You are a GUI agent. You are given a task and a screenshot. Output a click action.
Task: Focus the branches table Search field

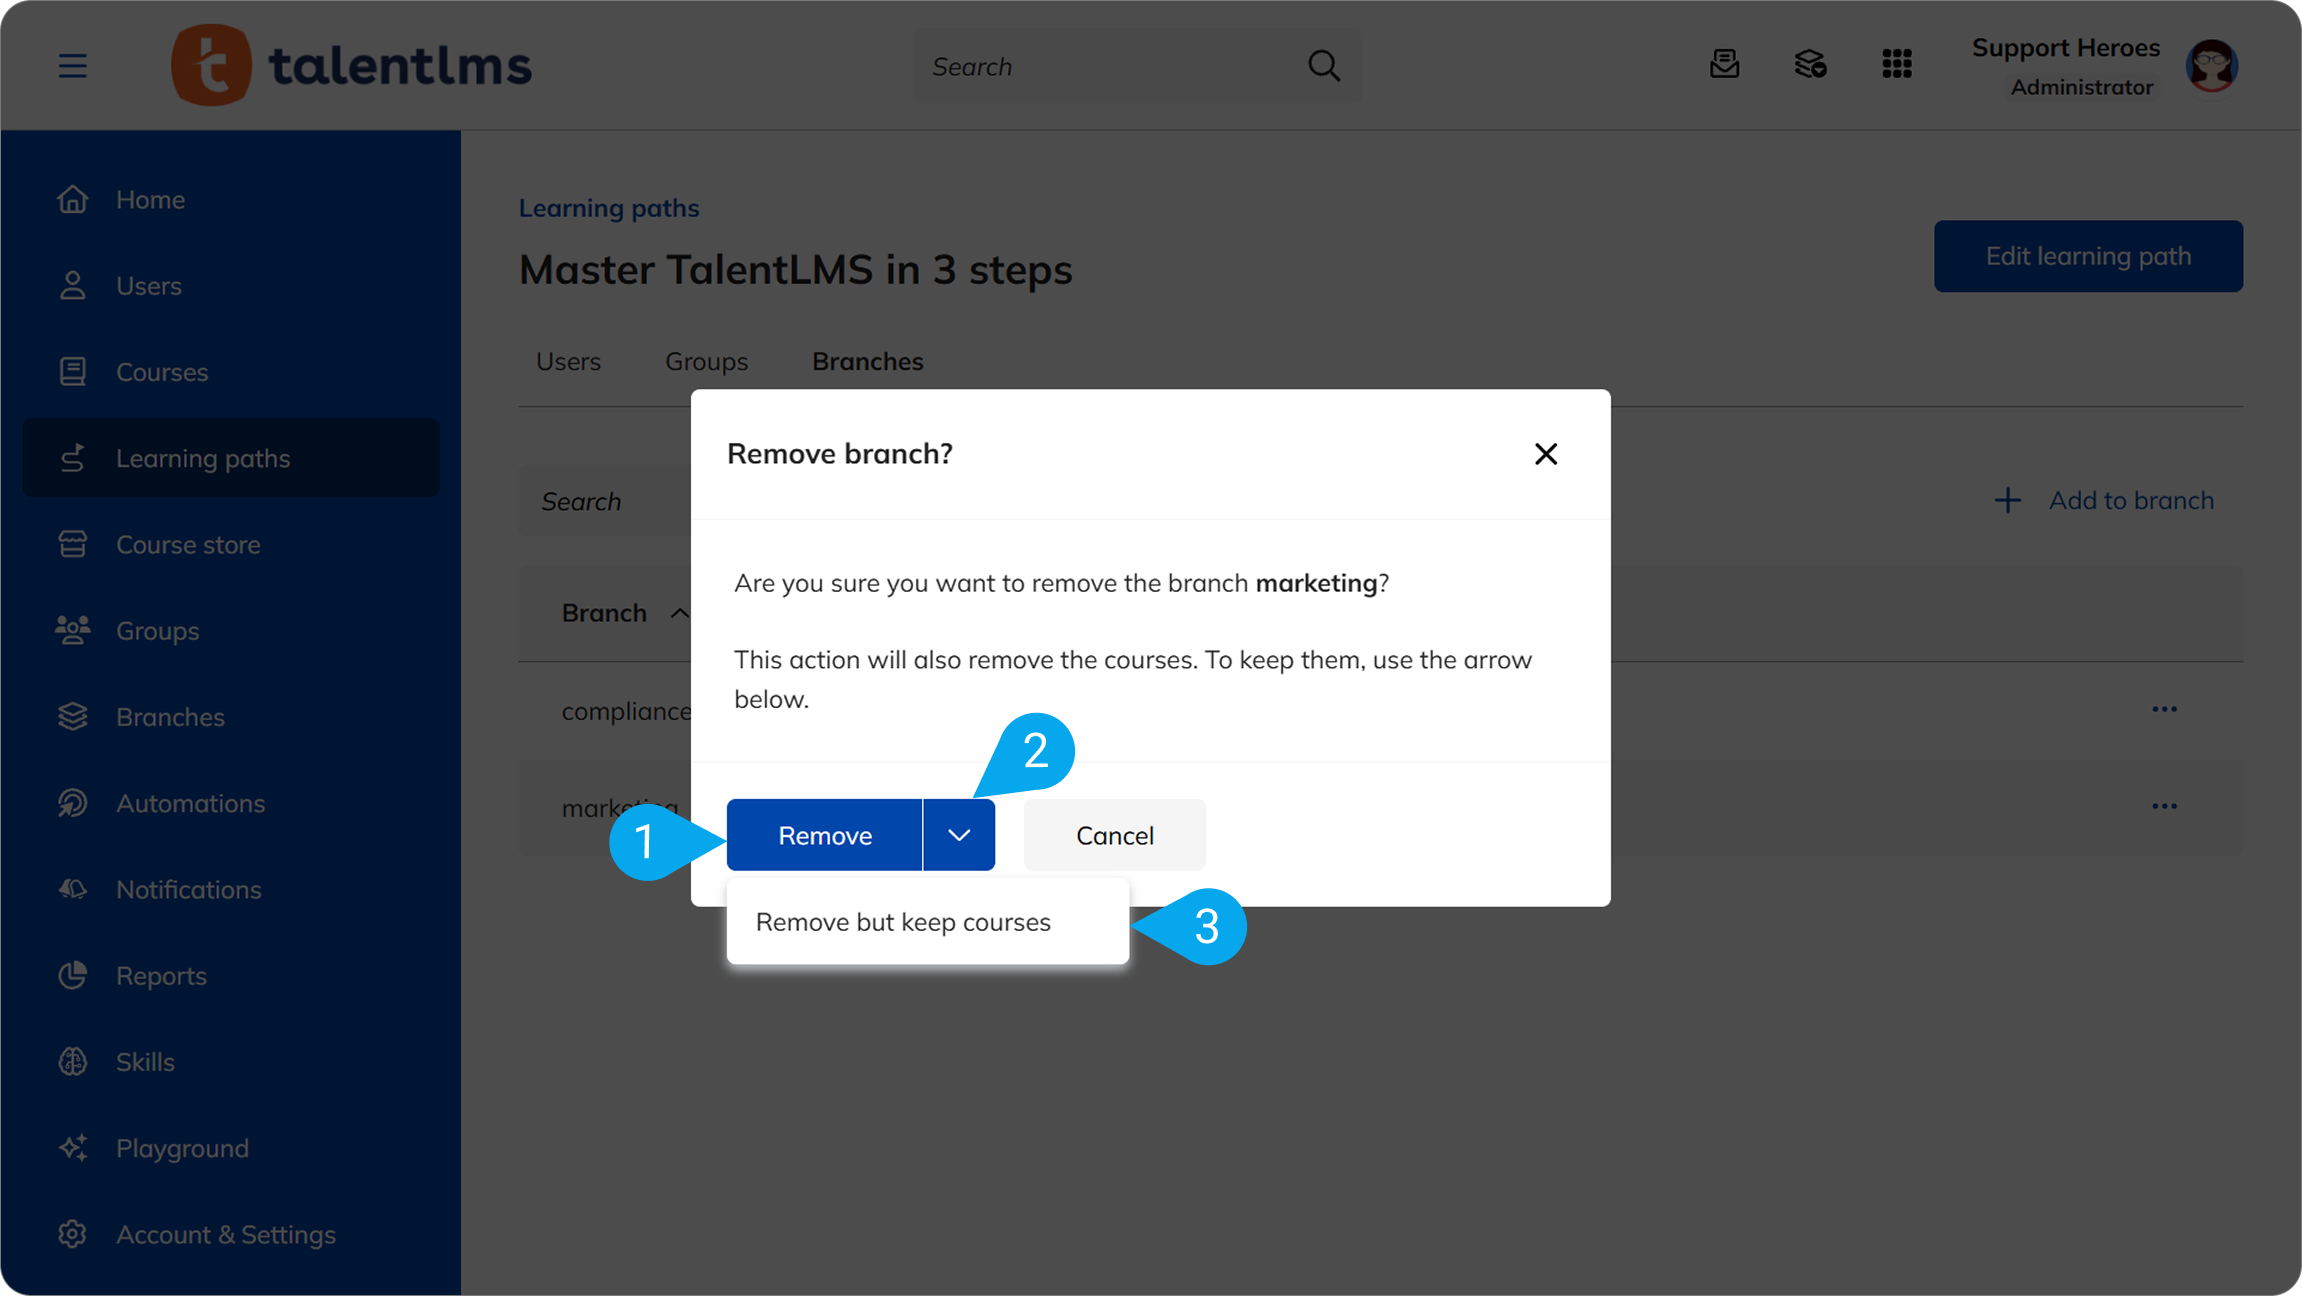coord(605,501)
